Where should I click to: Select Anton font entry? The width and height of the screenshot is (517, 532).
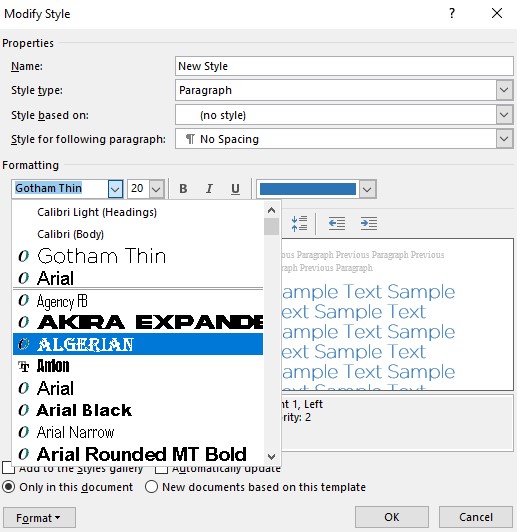coord(137,366)
